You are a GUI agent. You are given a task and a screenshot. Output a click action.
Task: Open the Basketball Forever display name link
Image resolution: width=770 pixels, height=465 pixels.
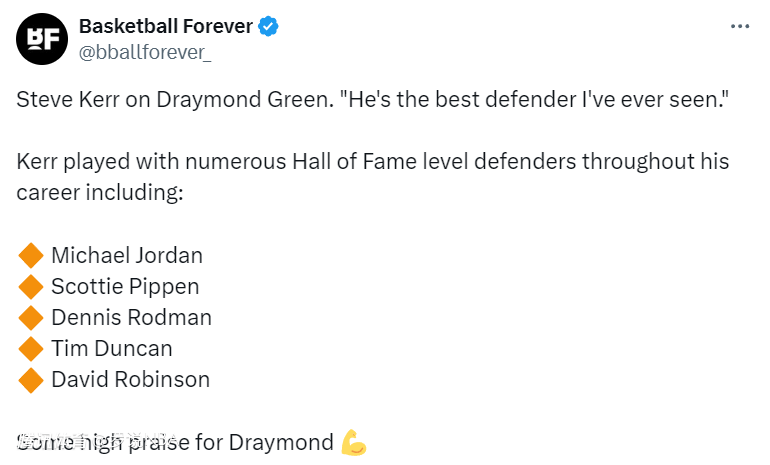click(x=165, y=27)
